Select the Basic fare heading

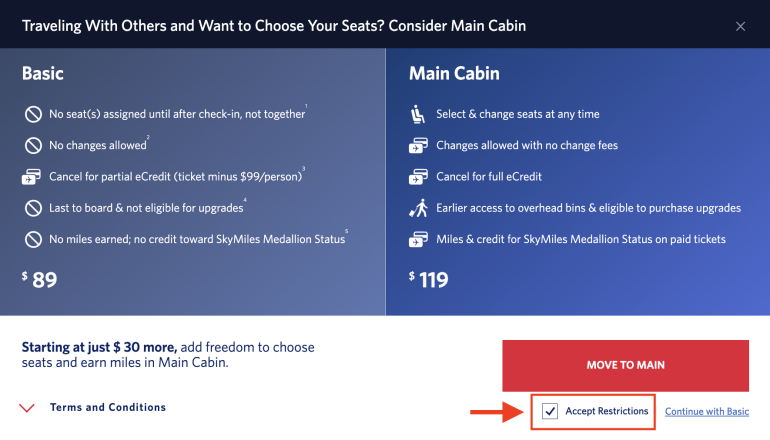point(43,74)
